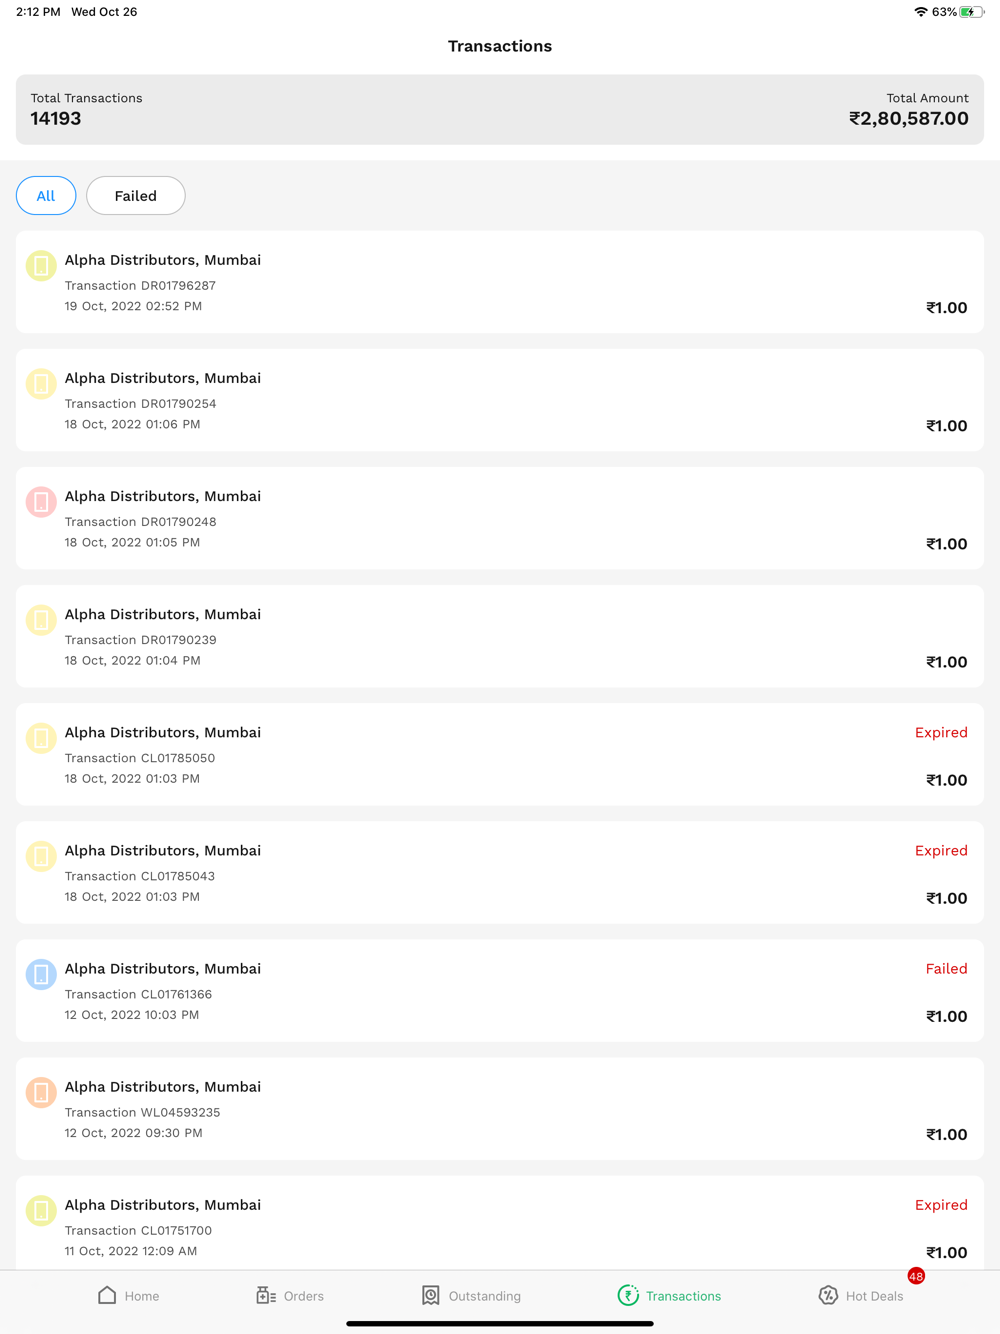Tap orange icon for transaction WL04593235
The width and height of the screenshot is (1000, 1334).
tap(41, 1092)
